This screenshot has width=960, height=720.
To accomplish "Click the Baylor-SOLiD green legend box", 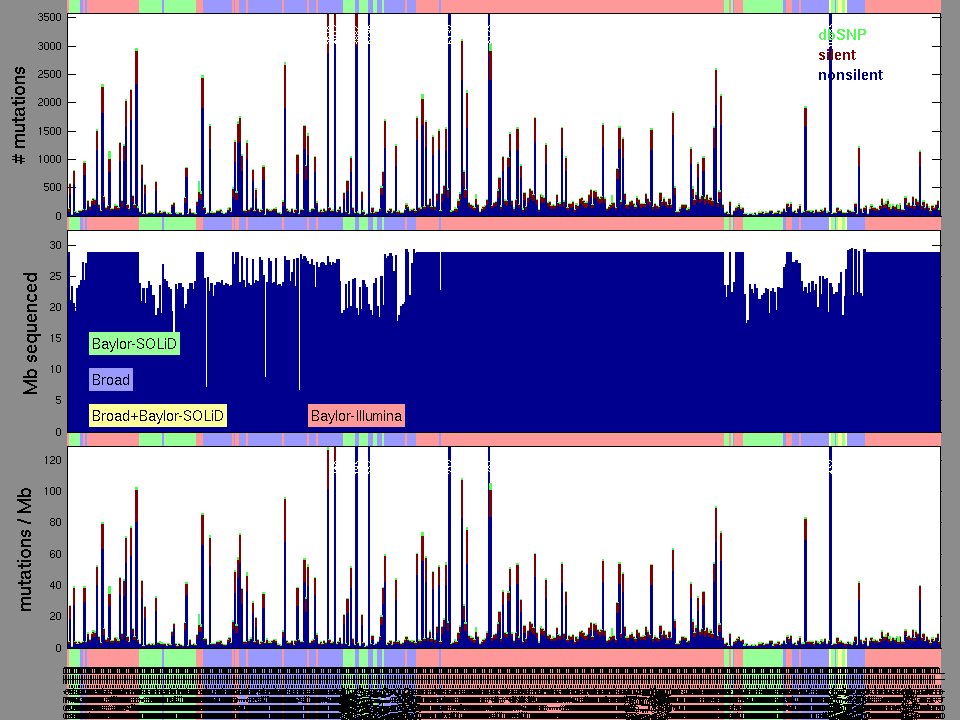I will [x=134, y=344].
